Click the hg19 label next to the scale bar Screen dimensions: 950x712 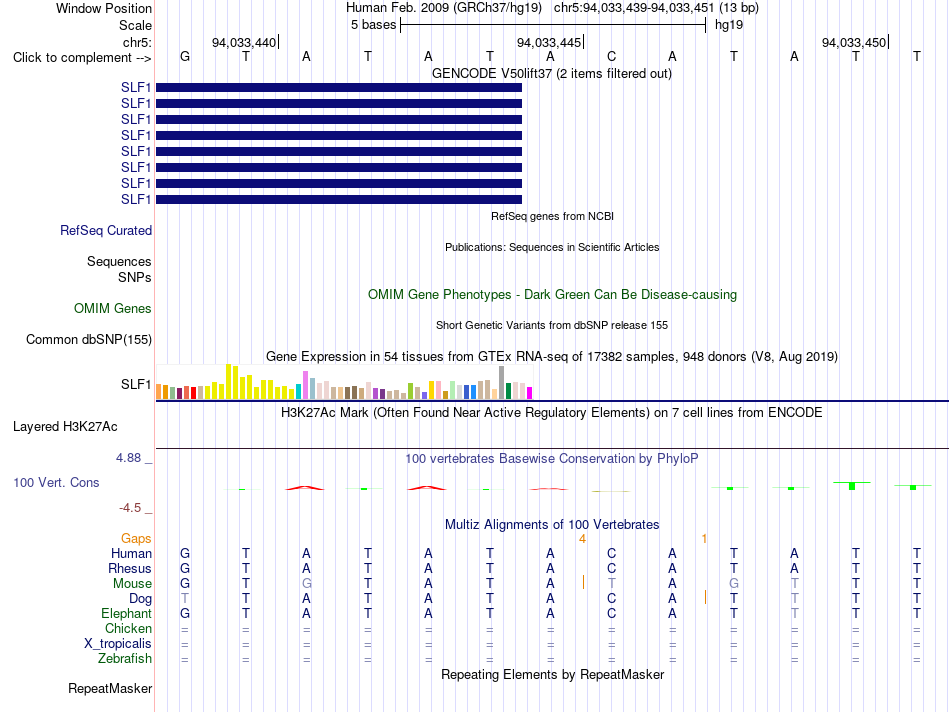729,25
